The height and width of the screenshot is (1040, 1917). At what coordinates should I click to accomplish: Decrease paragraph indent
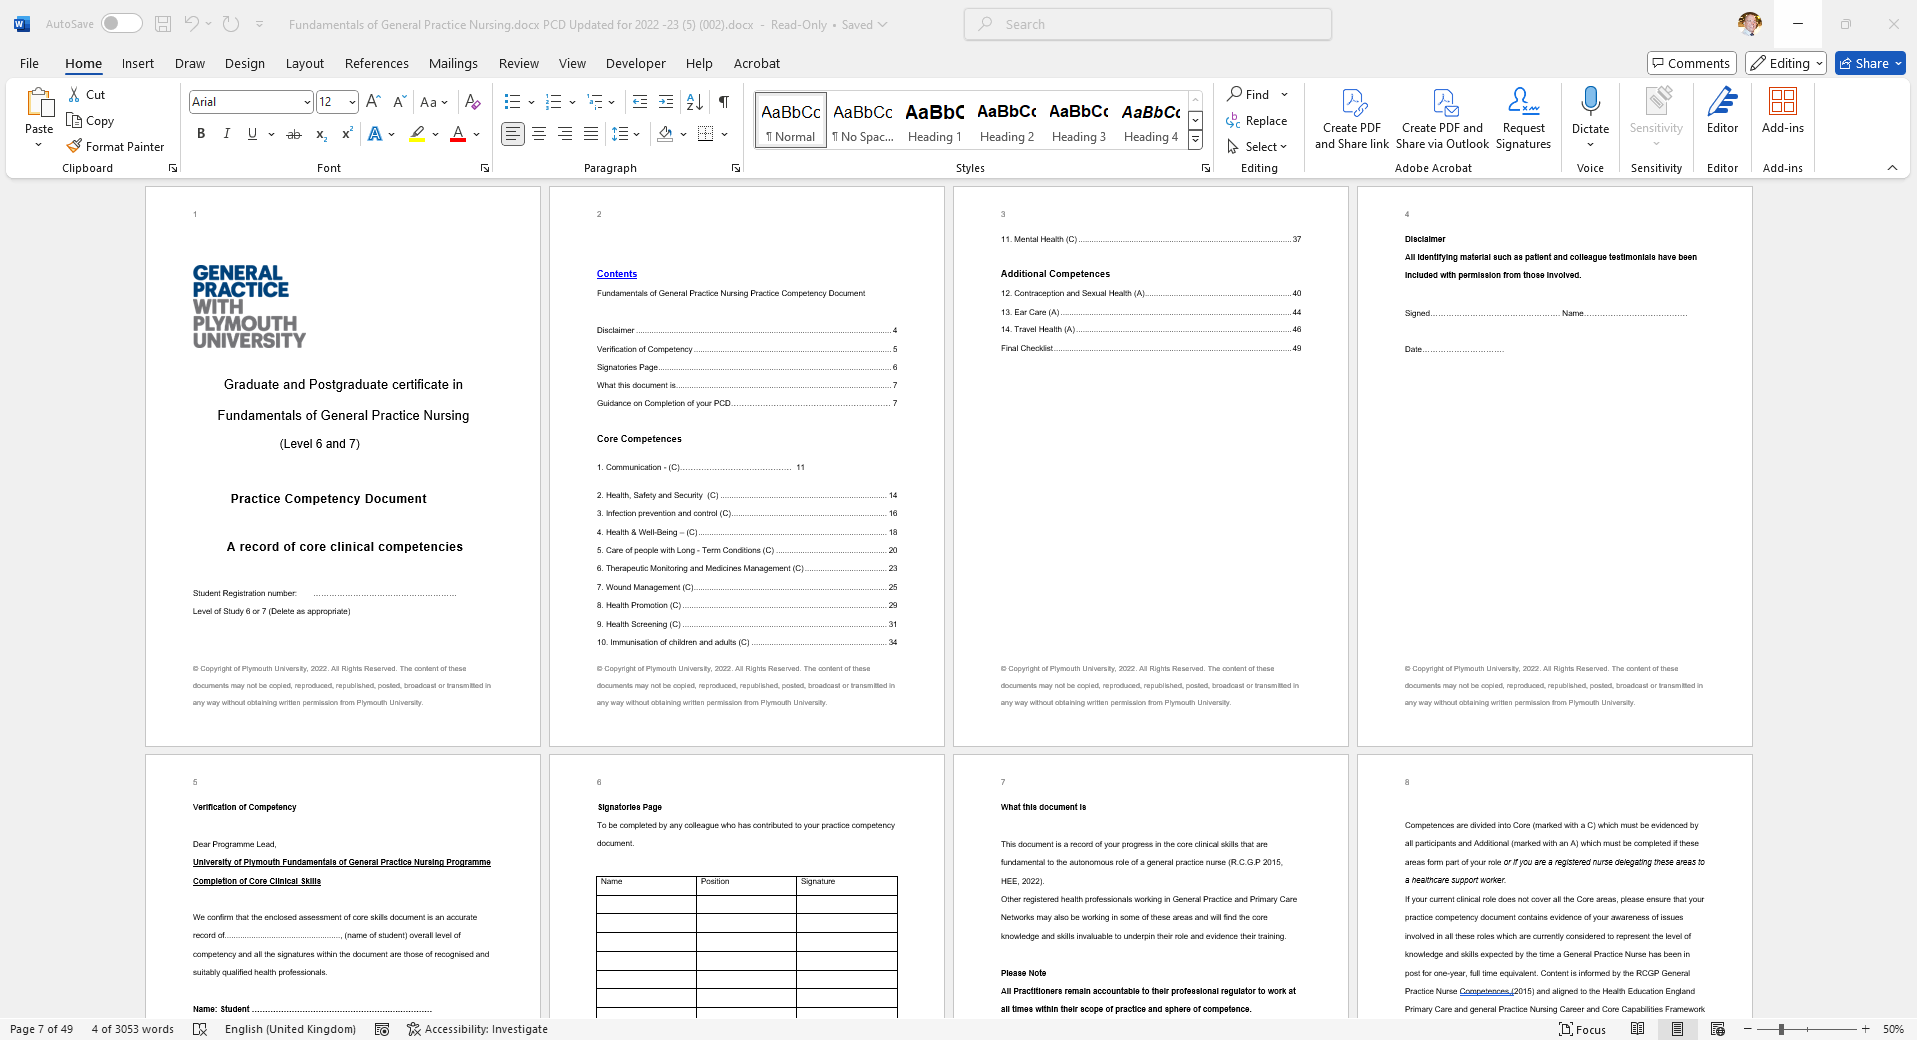(640, 101)
